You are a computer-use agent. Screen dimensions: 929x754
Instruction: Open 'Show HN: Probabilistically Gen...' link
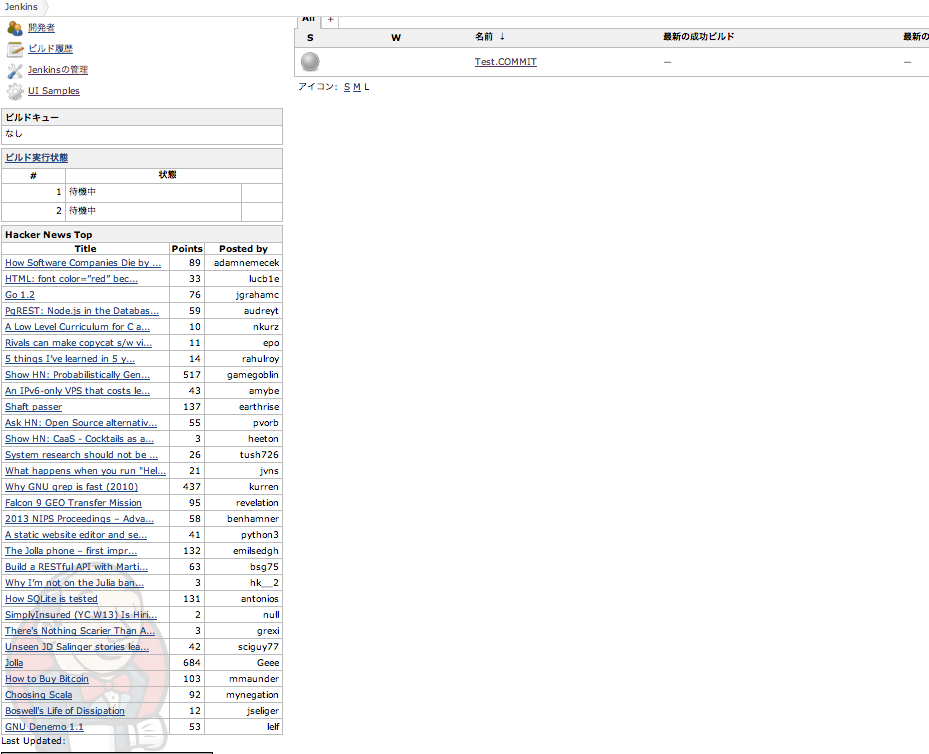[78, 374]
